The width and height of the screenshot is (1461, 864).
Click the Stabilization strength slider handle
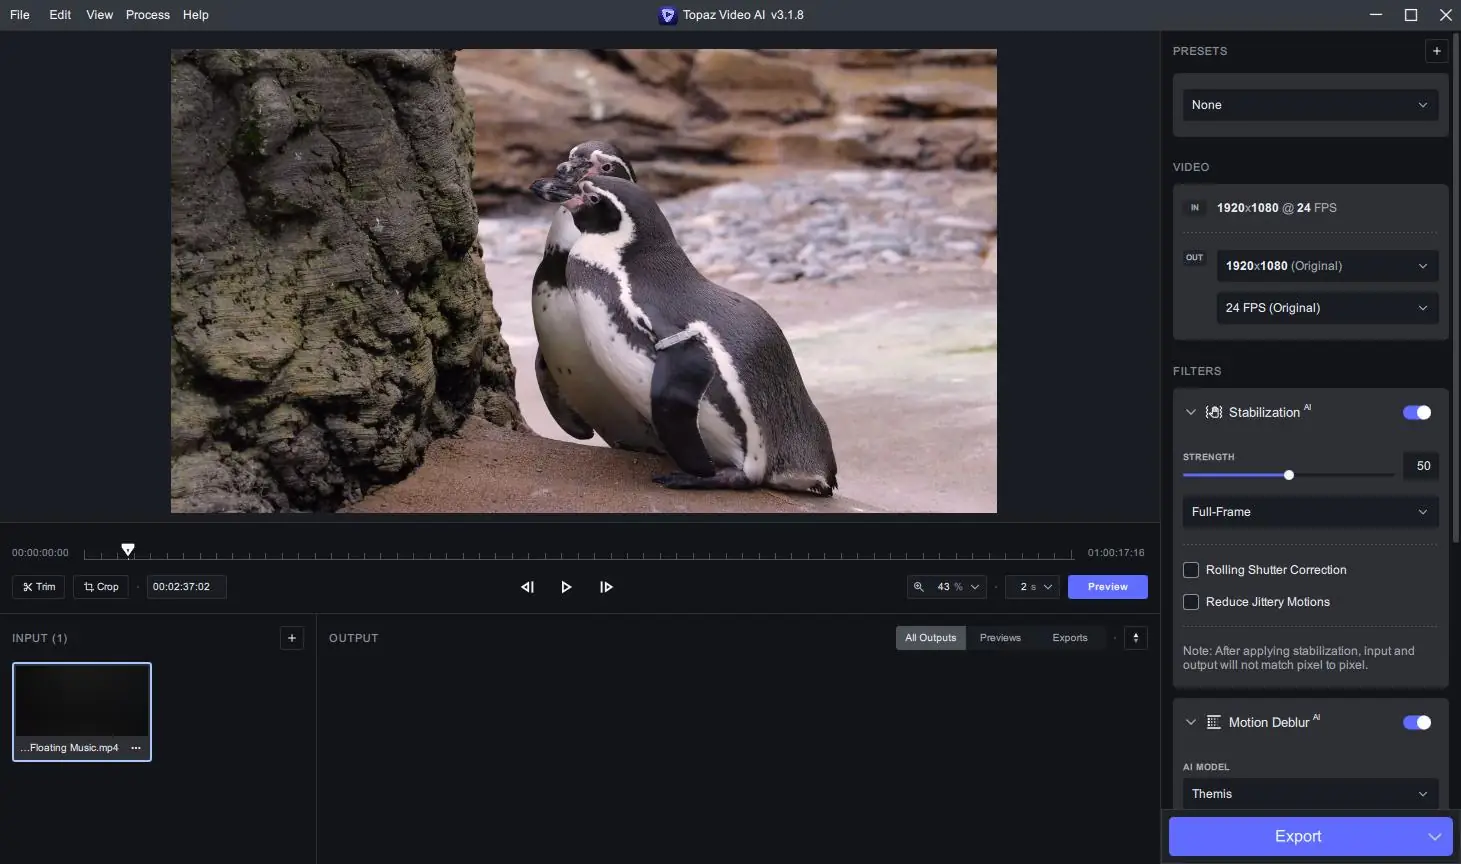pos(1289,475)
